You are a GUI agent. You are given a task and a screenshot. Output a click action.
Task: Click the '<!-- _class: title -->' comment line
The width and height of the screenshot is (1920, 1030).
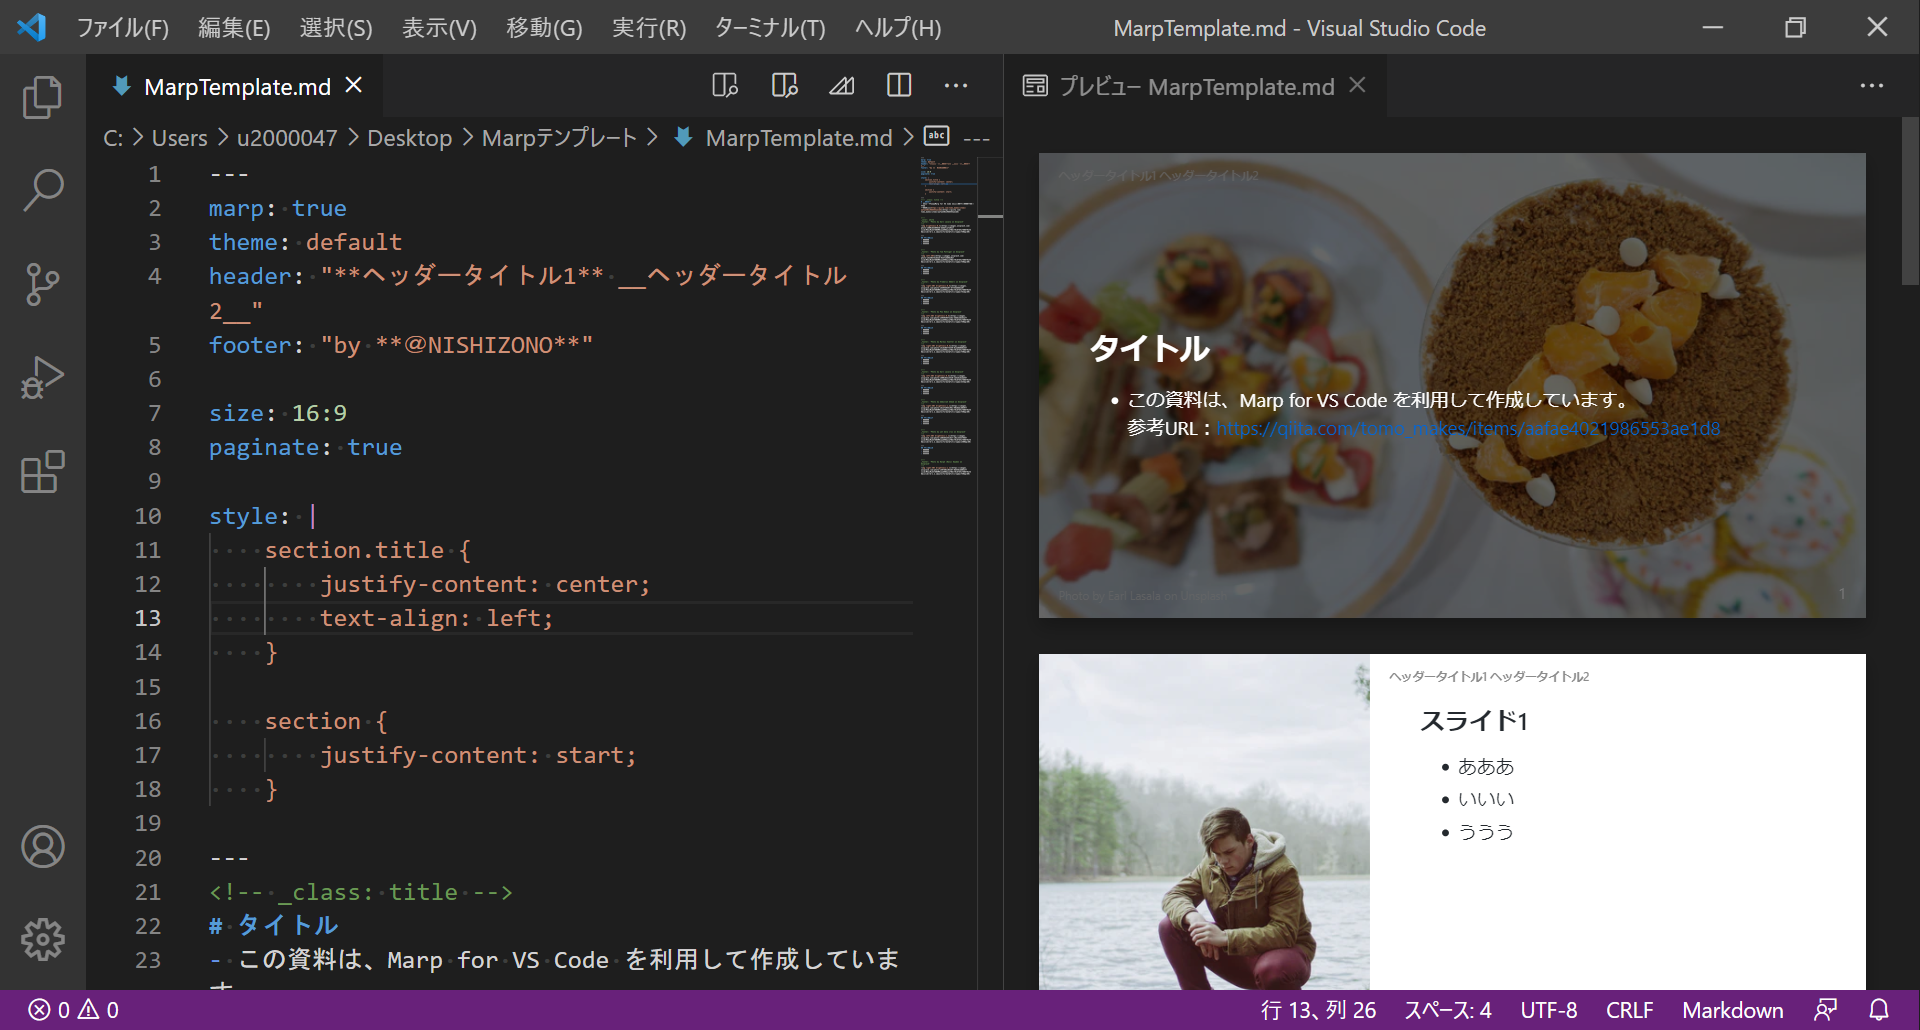(360, 892)
